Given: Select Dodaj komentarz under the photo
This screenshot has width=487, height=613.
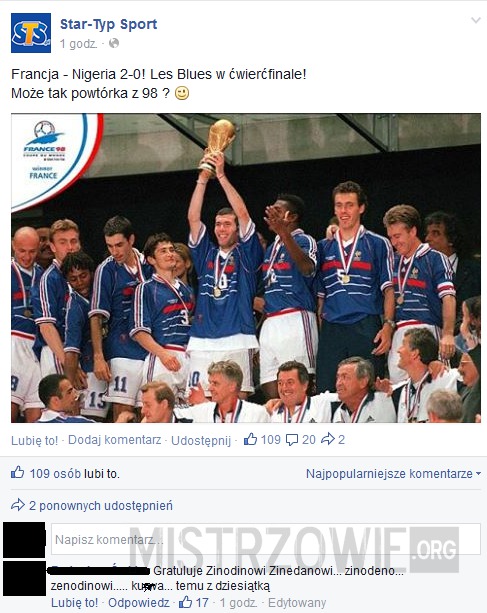Looking at the screenshot, I should (115, 440).
